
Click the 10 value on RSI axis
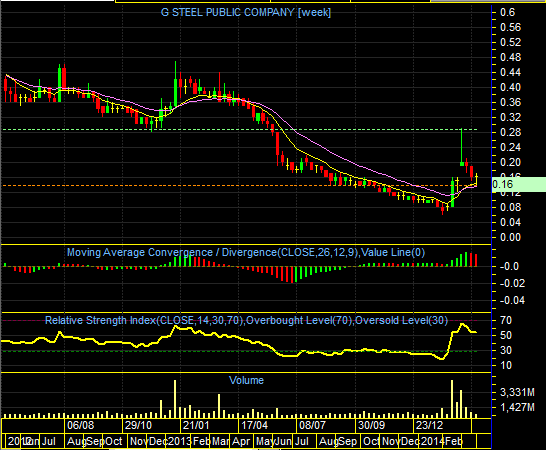point(506,365)
